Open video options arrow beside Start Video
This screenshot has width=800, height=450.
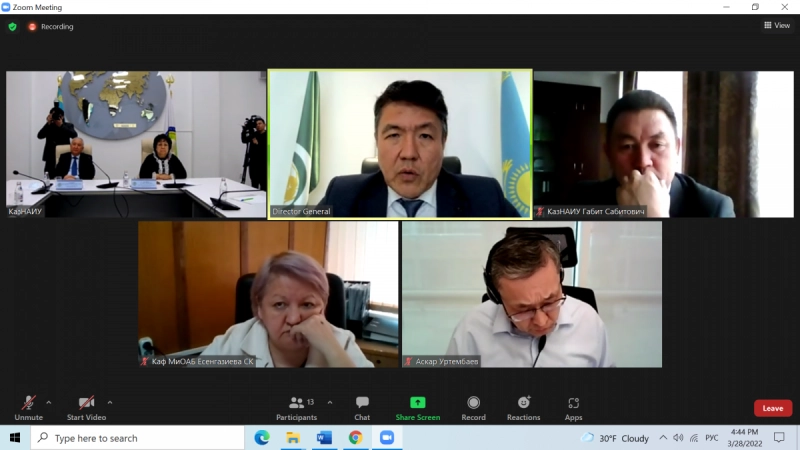point(110,403)
